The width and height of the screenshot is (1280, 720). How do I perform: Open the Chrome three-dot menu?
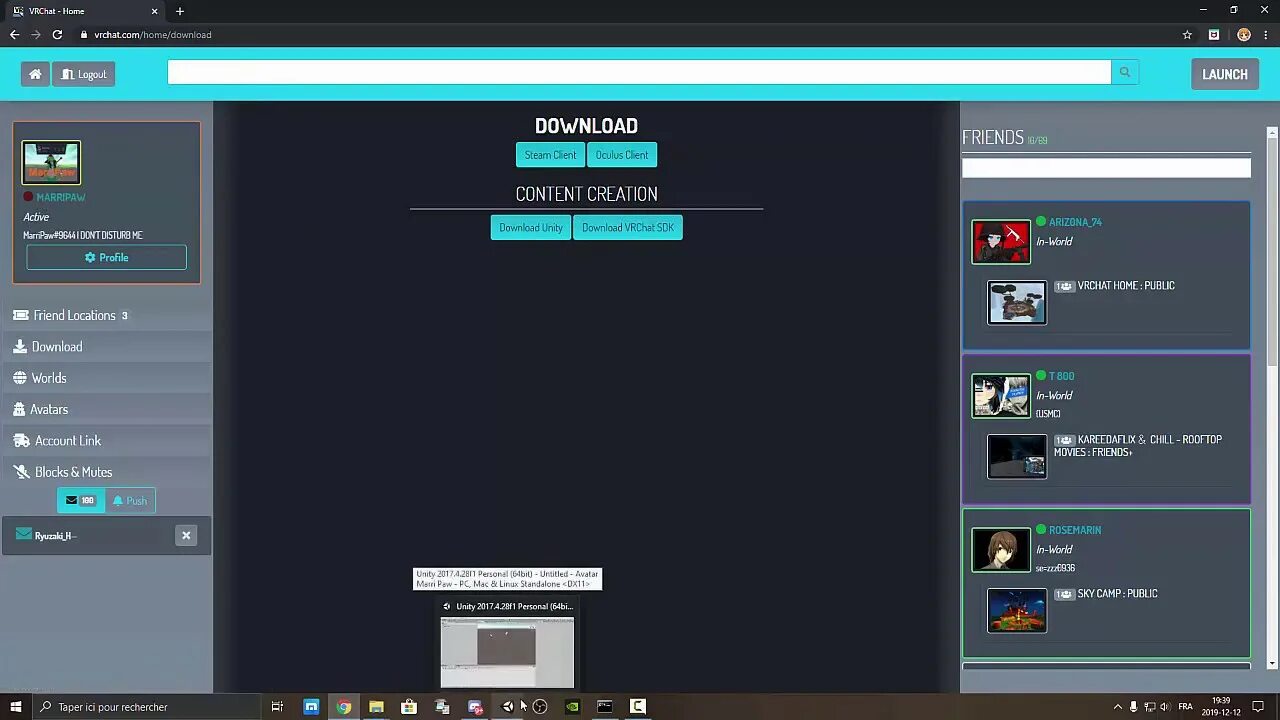[x=1266, y=34]
